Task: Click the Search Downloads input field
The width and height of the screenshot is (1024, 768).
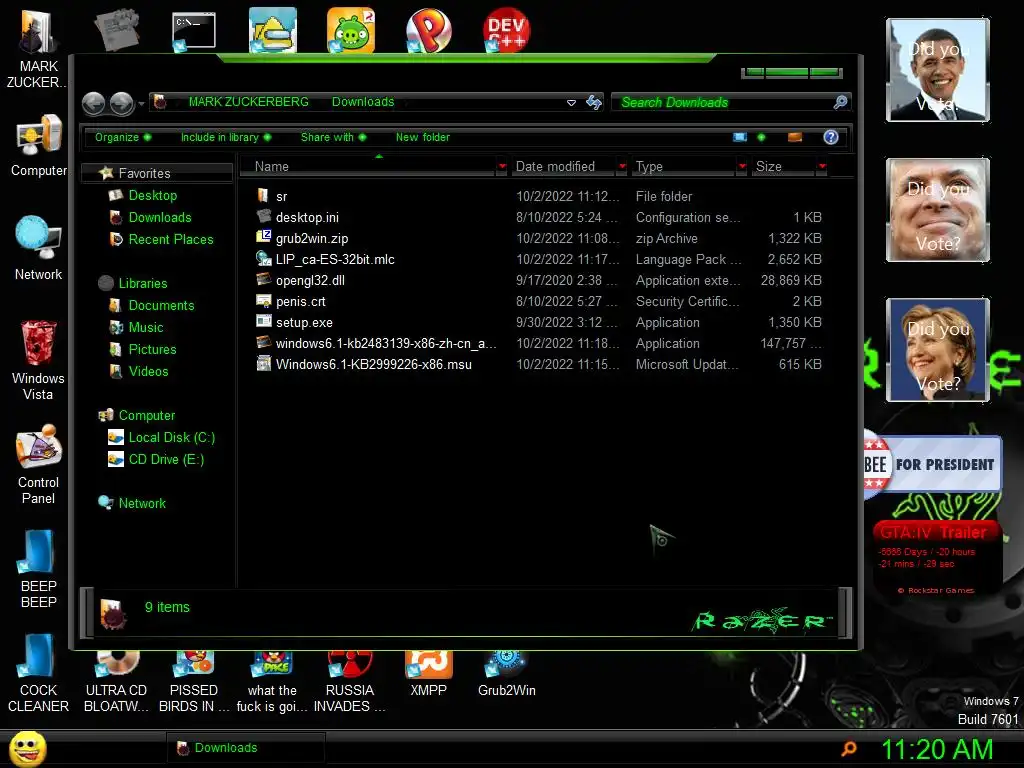Action: point(724,103)
